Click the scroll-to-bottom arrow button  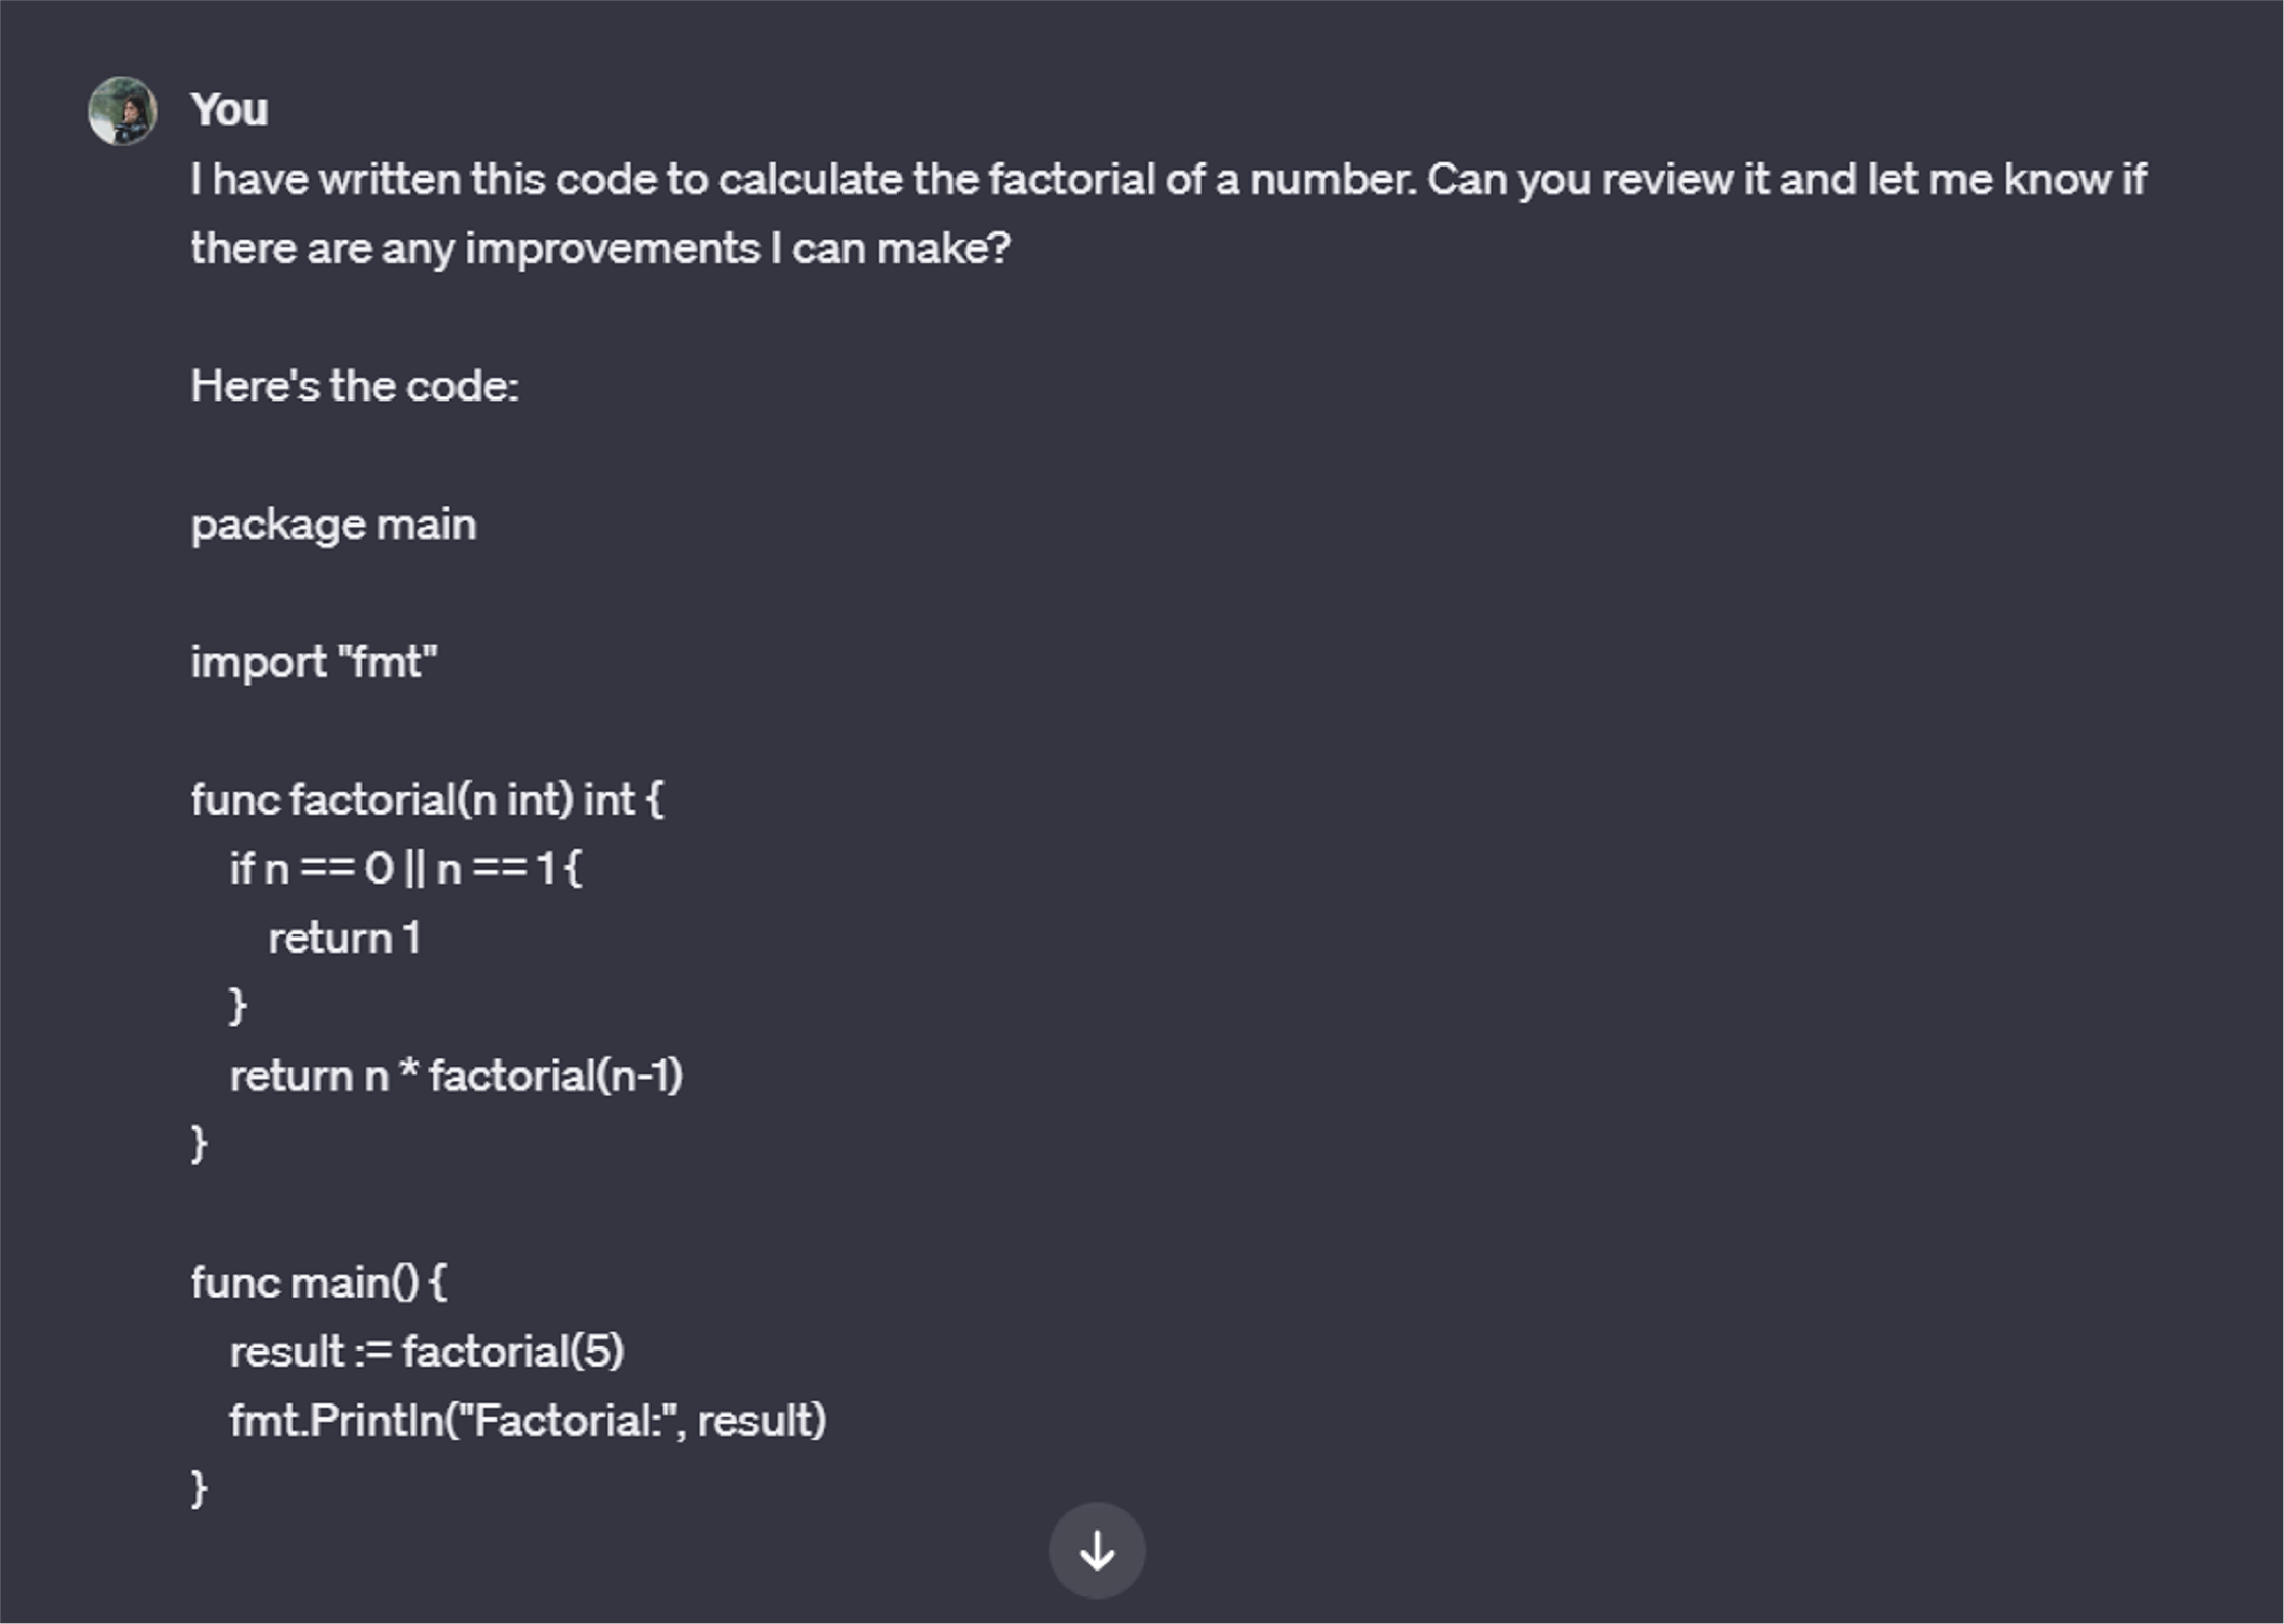1096,1550
